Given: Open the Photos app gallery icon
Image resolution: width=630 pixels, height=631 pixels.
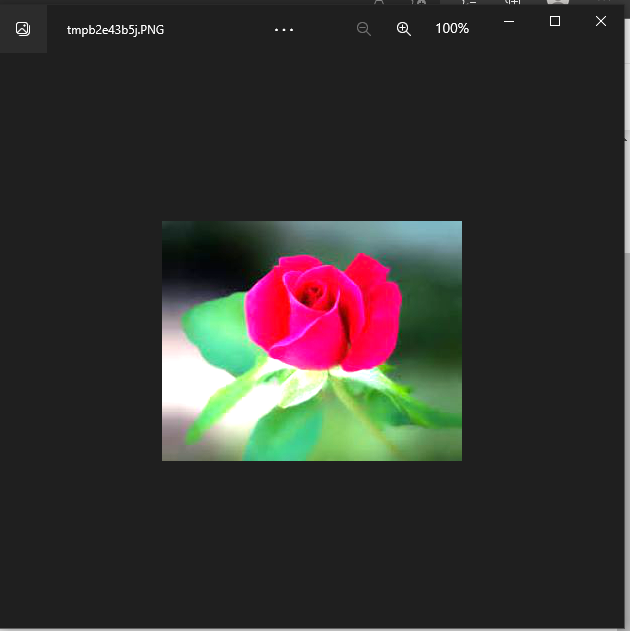Looking at the screenshot, I should tap(23, 29).
